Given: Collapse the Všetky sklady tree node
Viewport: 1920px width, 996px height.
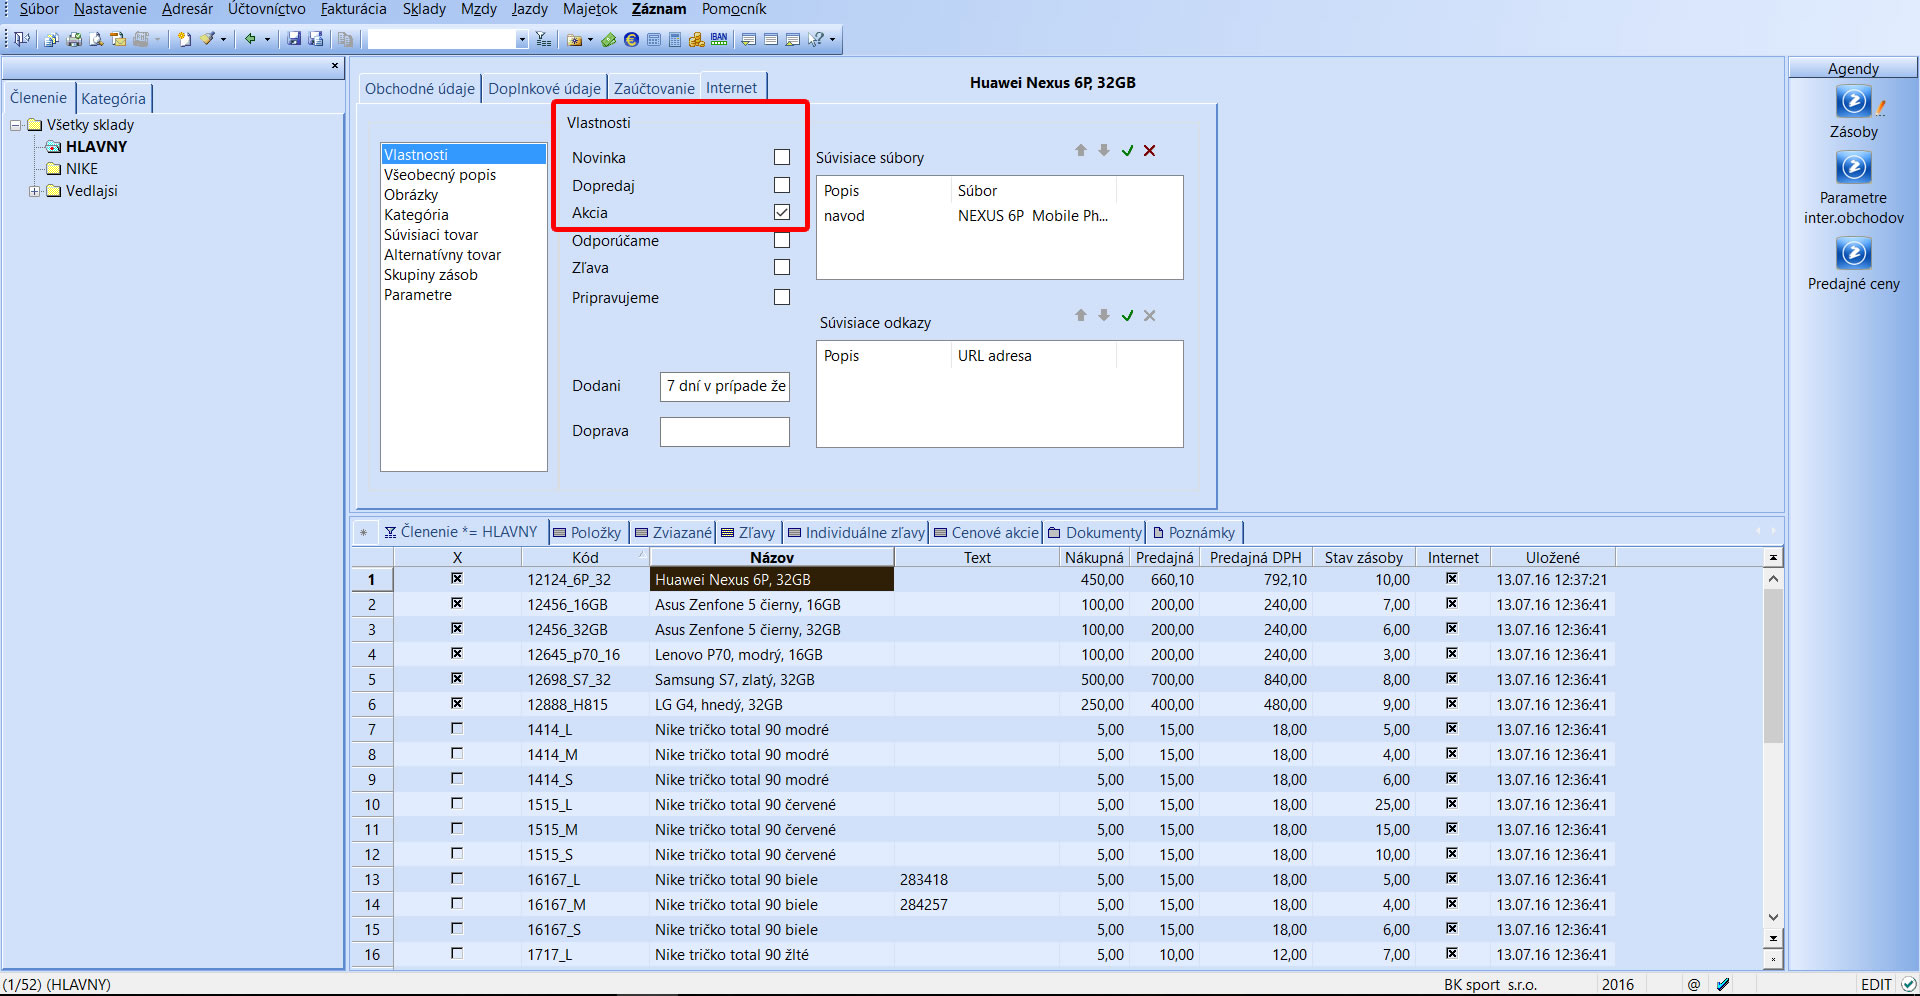Looking at the screenshot, I should pyautogui.click(x=16, y=125).
